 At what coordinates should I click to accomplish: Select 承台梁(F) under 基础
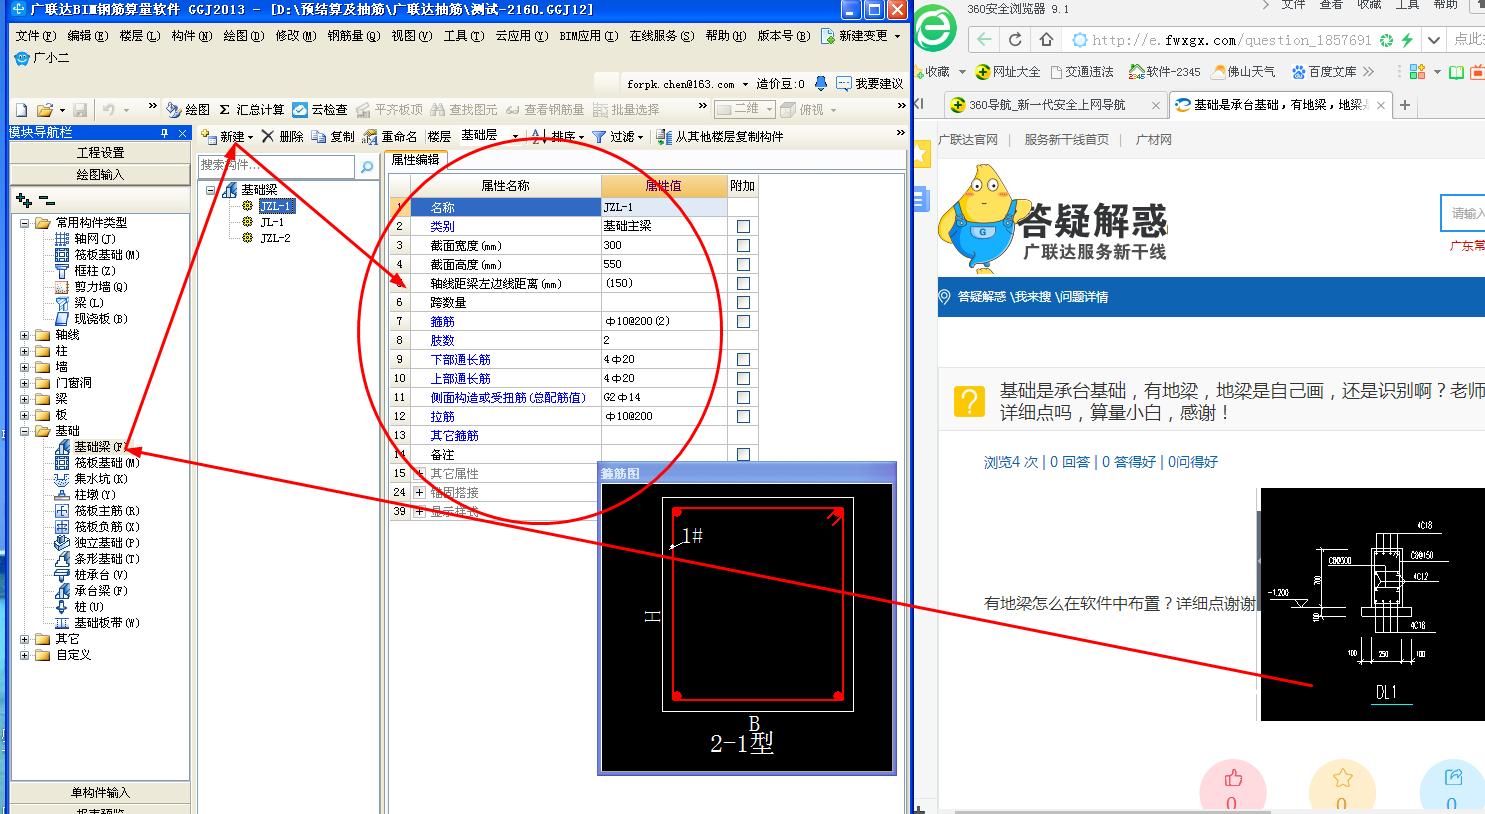(91, 591)
